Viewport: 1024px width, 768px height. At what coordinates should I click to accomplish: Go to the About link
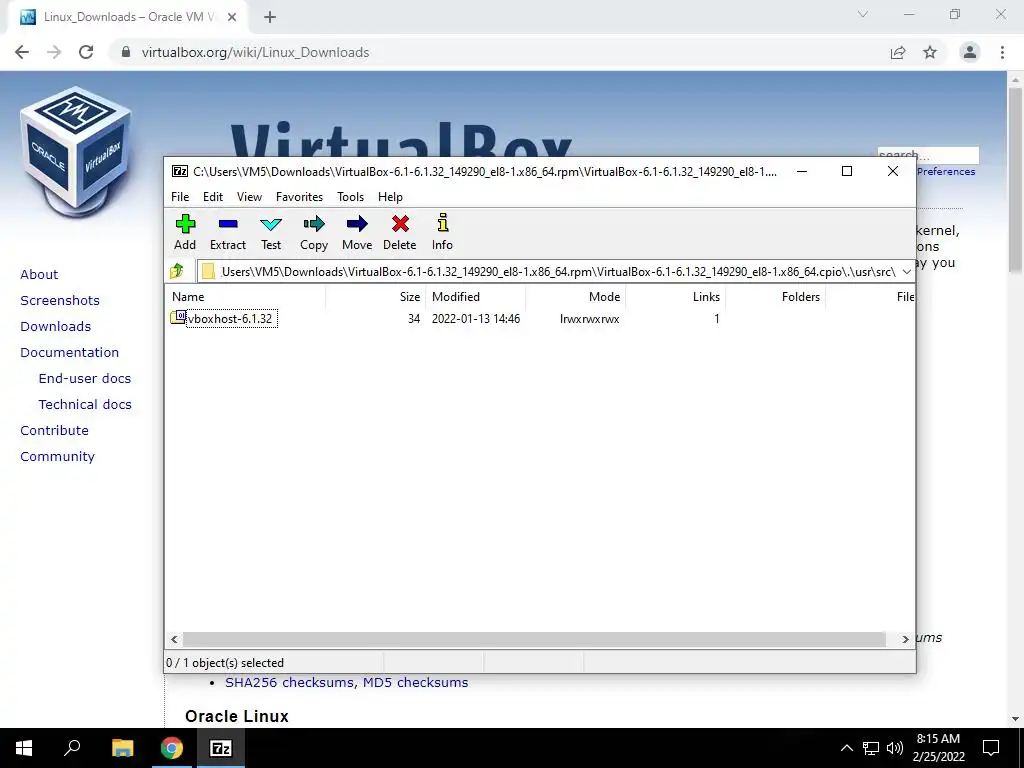(x=39, y=274)
